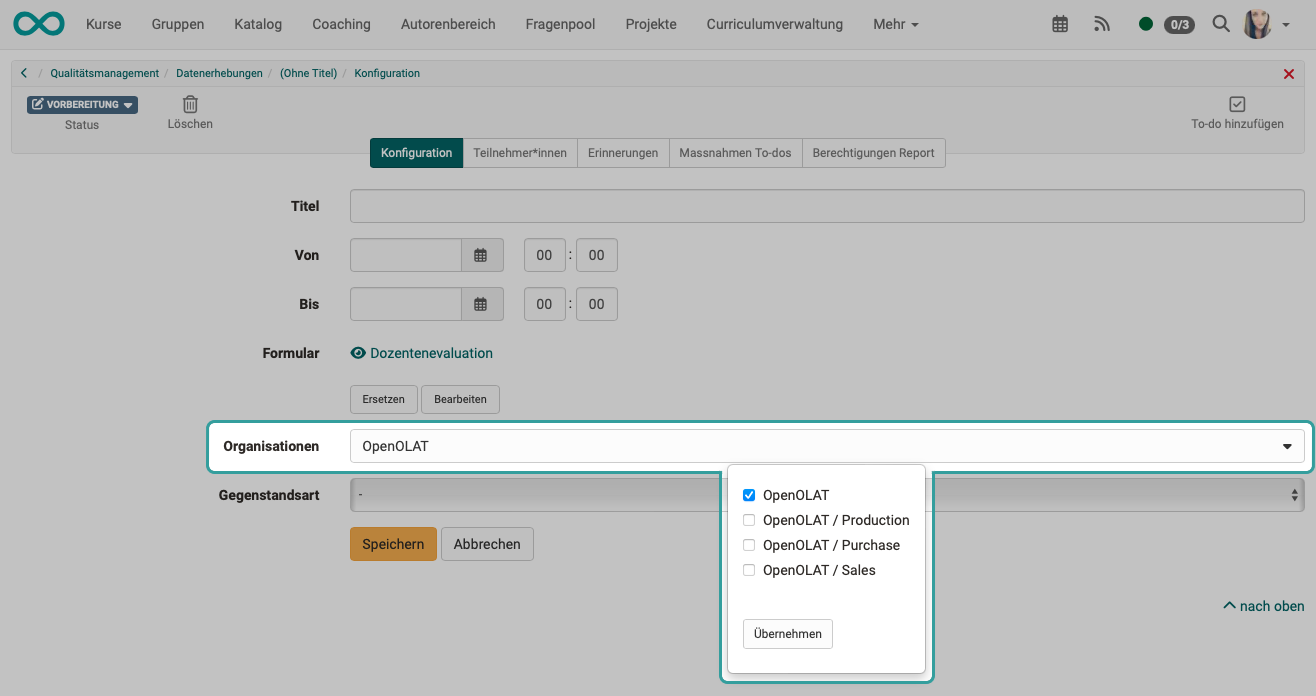1316x696 pixels.
Task: Click the user profile avatar picture
Action: click(1256, 23)
